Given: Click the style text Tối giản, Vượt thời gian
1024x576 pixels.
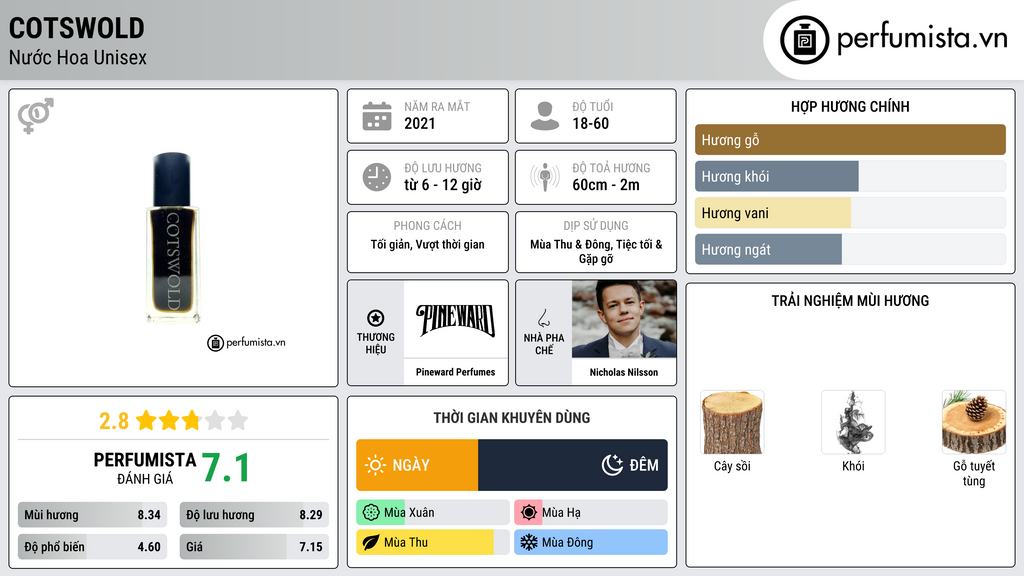Looking at the screenshot, I should click(x=428, y=245).
